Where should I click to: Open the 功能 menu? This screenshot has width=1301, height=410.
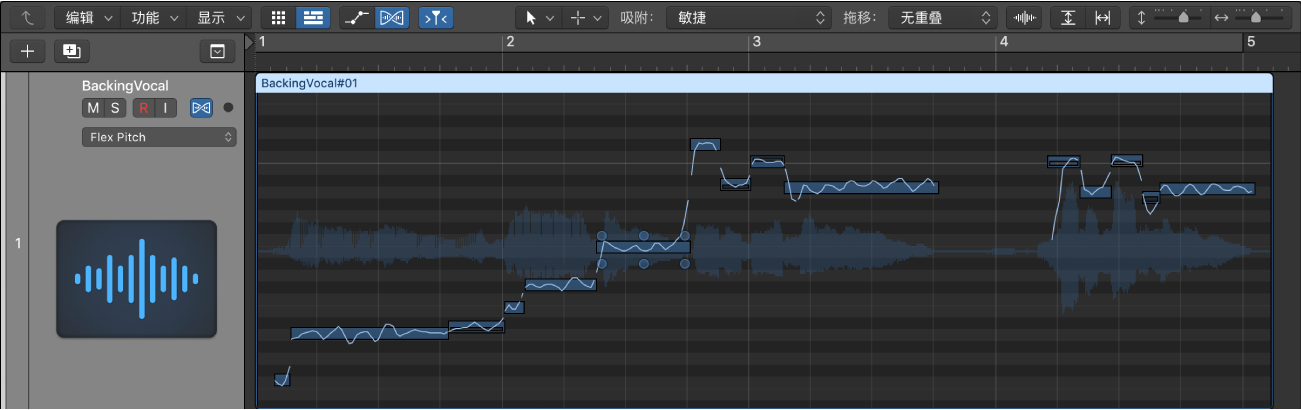(153, 17)
